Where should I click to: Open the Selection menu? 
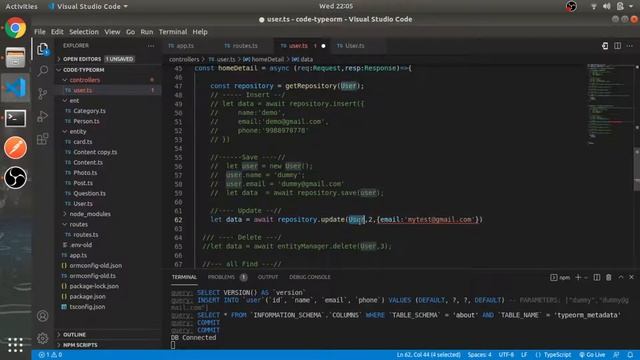coord(84,32)
